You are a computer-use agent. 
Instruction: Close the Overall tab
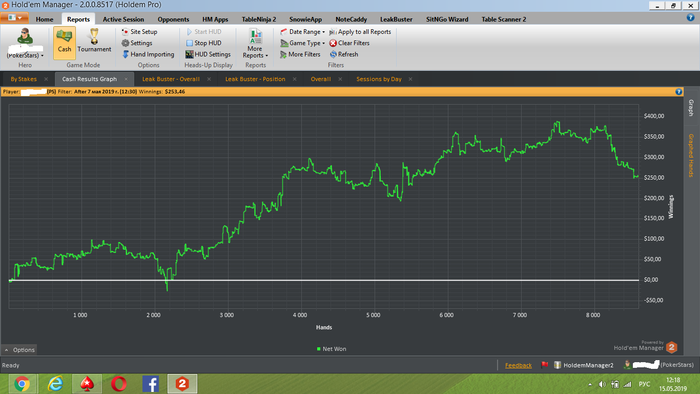(x=340, y=79)
